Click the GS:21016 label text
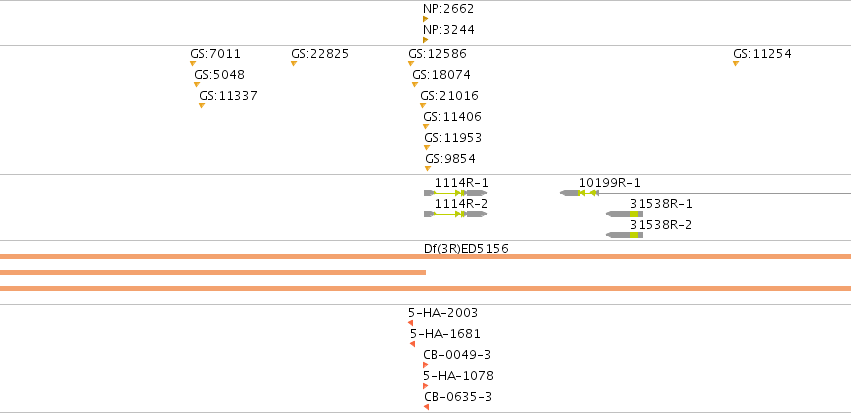Screen dimensions: 851x413 pyautogui.click(x=449, y=96)
